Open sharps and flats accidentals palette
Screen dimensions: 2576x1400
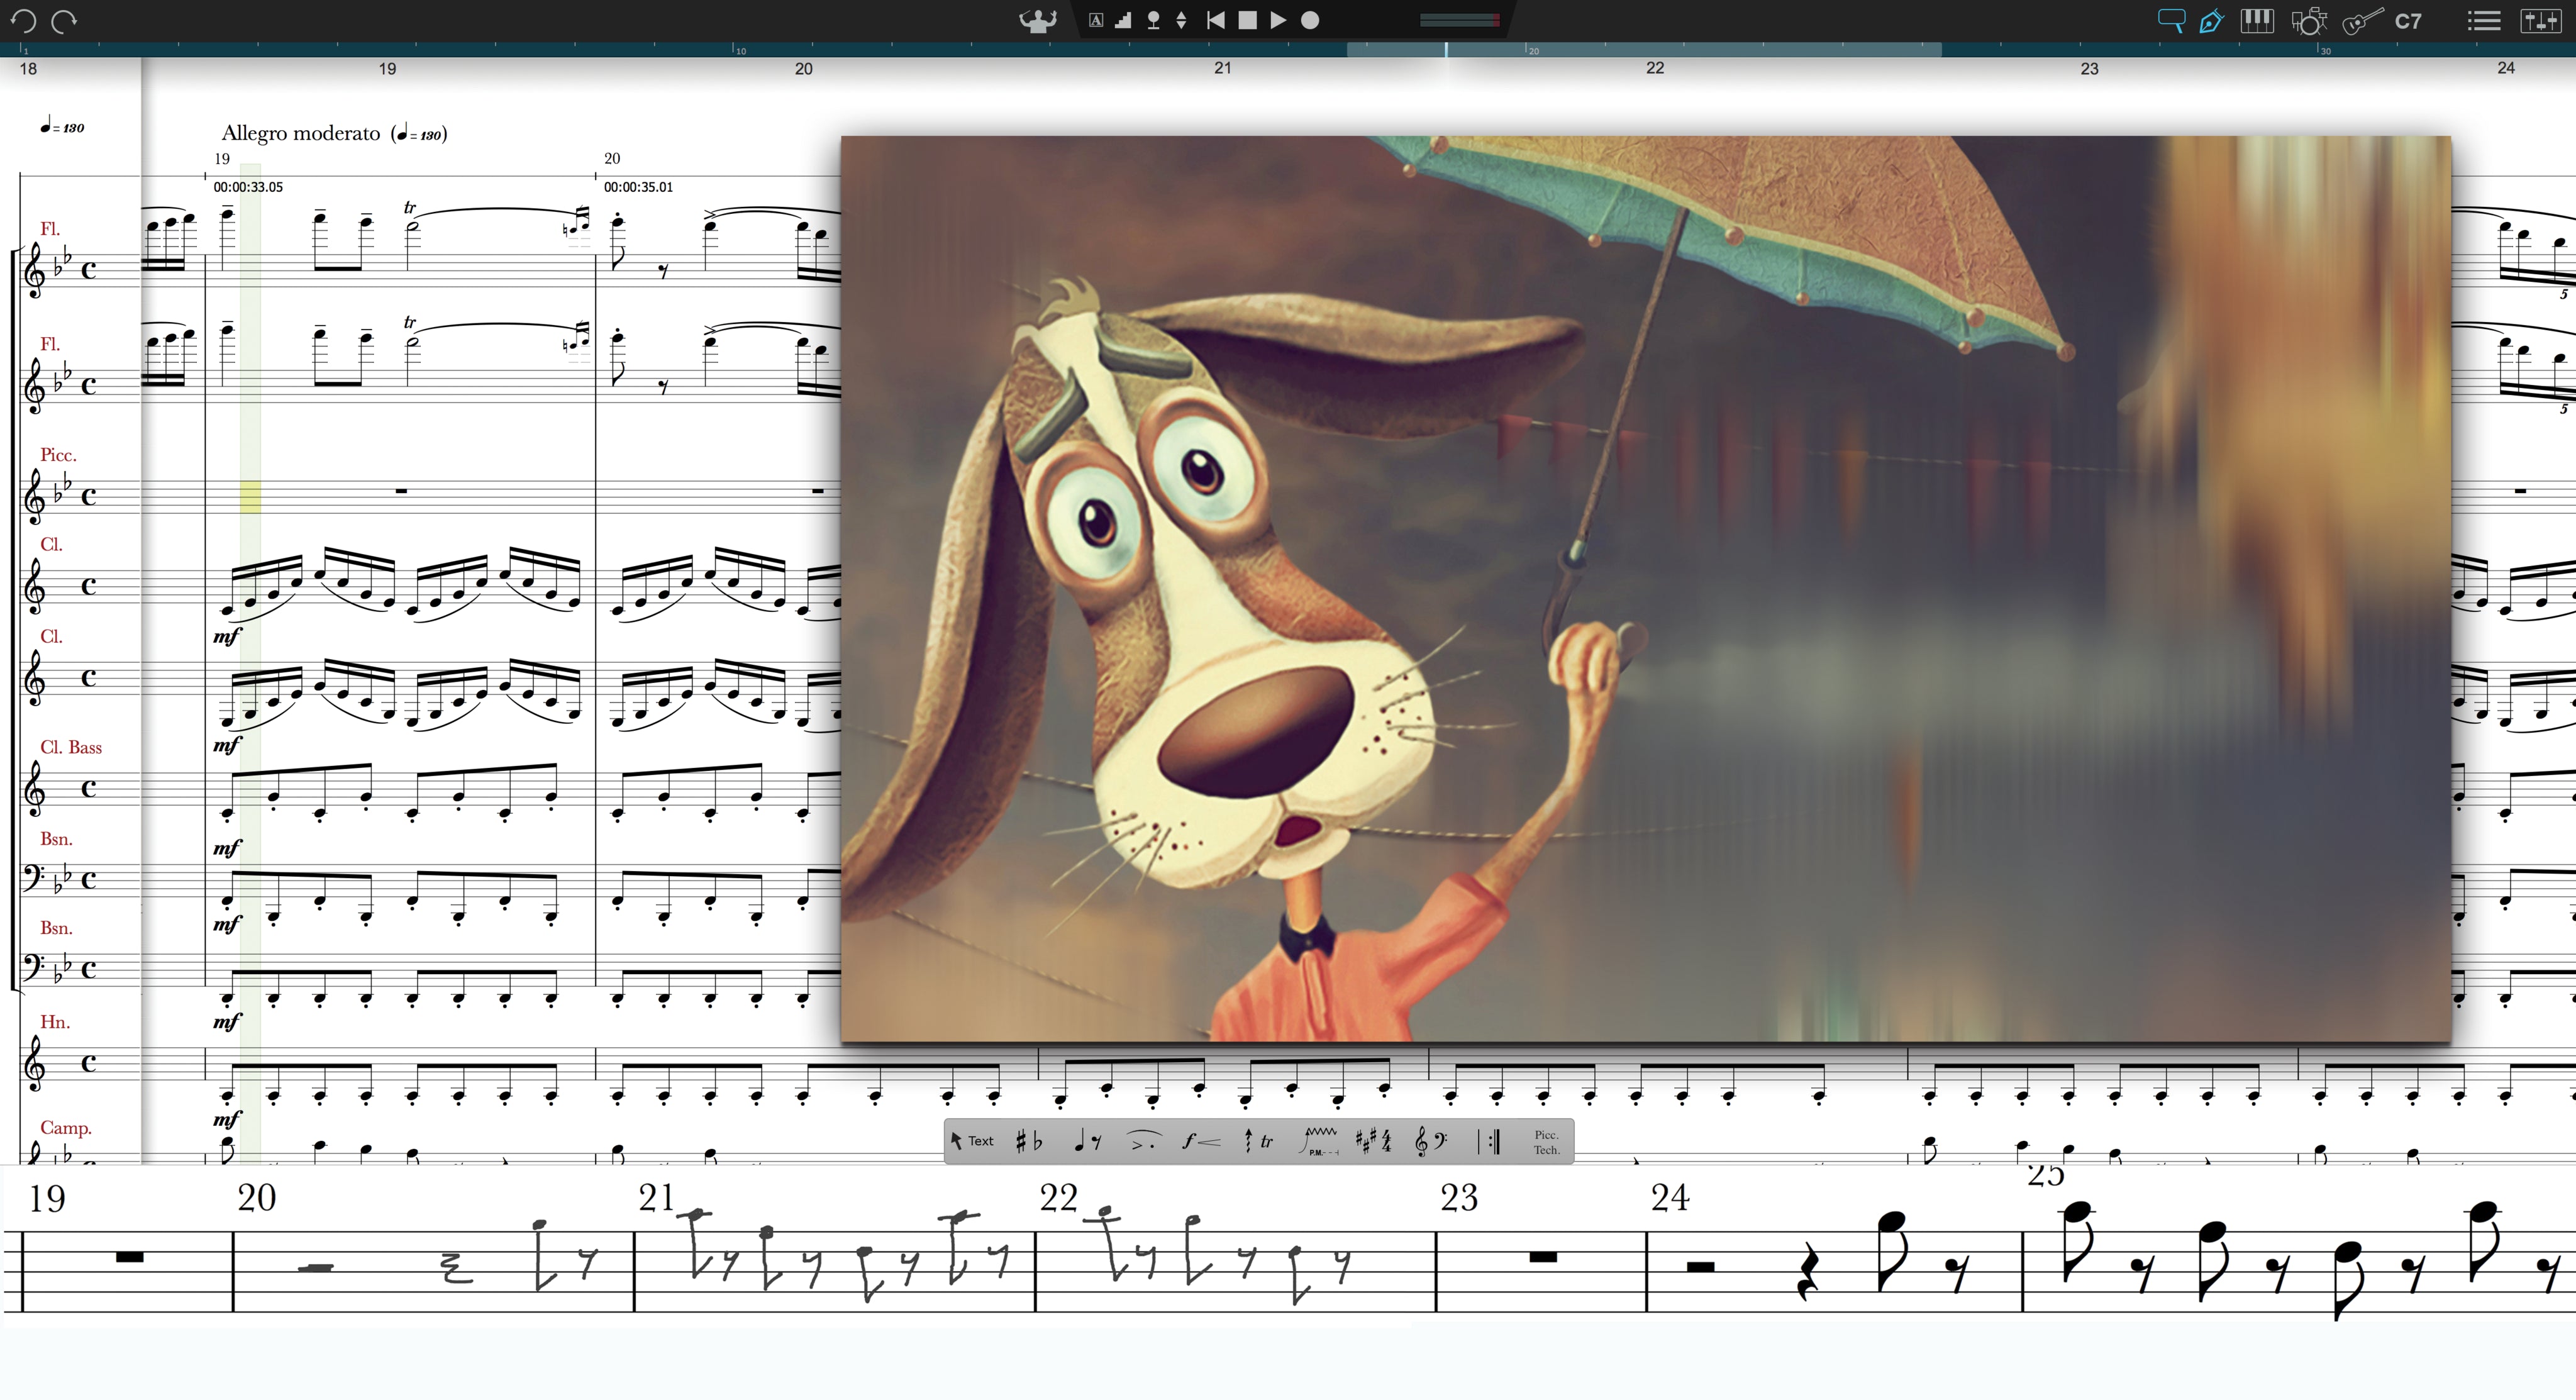[1029, 1141]
